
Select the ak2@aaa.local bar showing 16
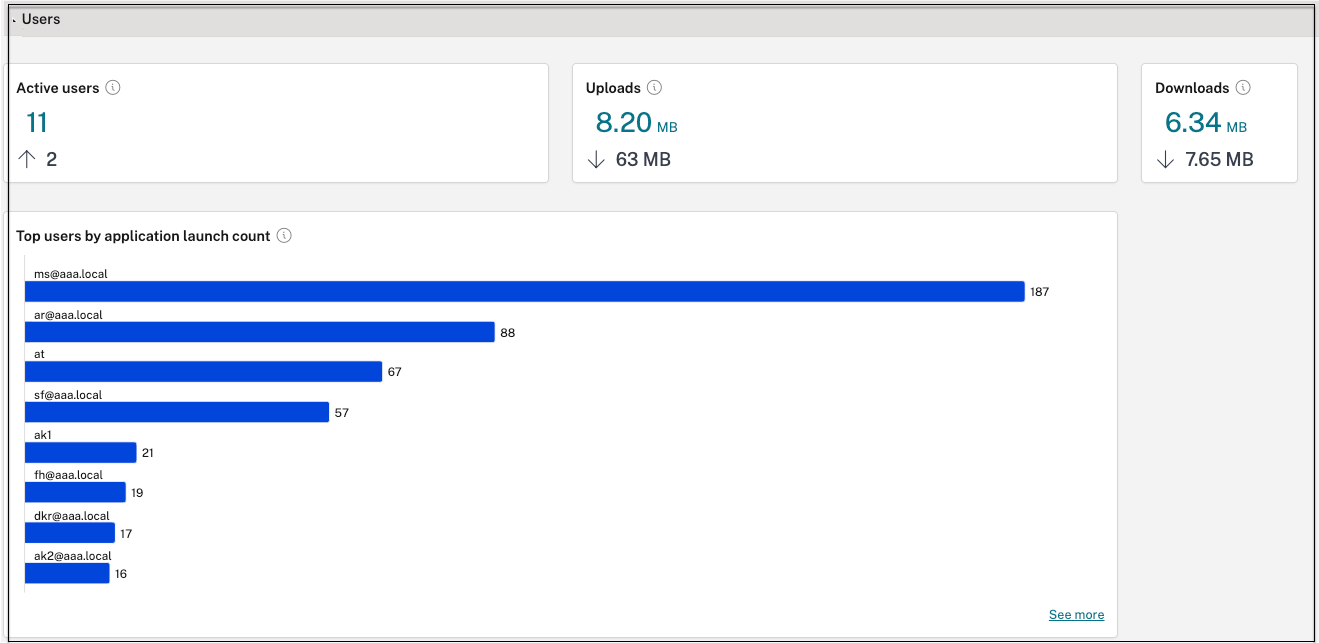tap(67, 573)
